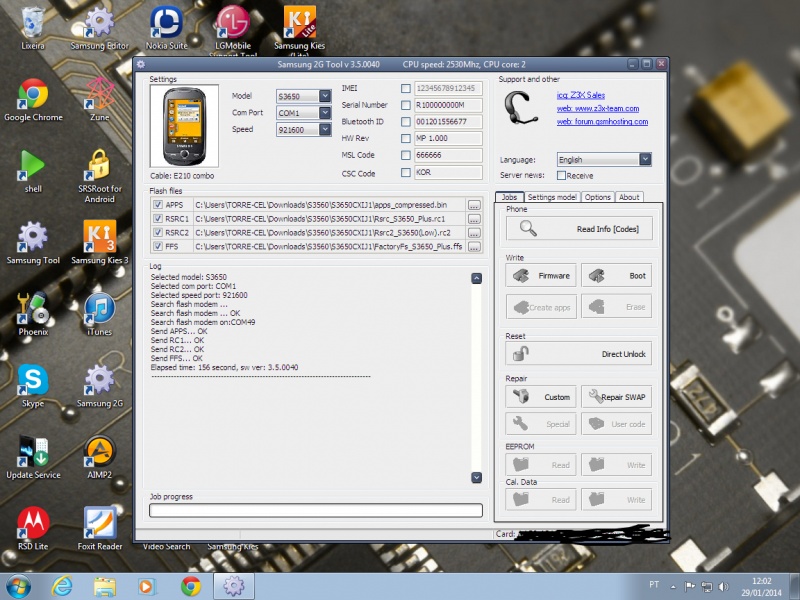Click the MSL Code field showing 666666
This screenshot has width=800, height=600.
tap(448, 155)
